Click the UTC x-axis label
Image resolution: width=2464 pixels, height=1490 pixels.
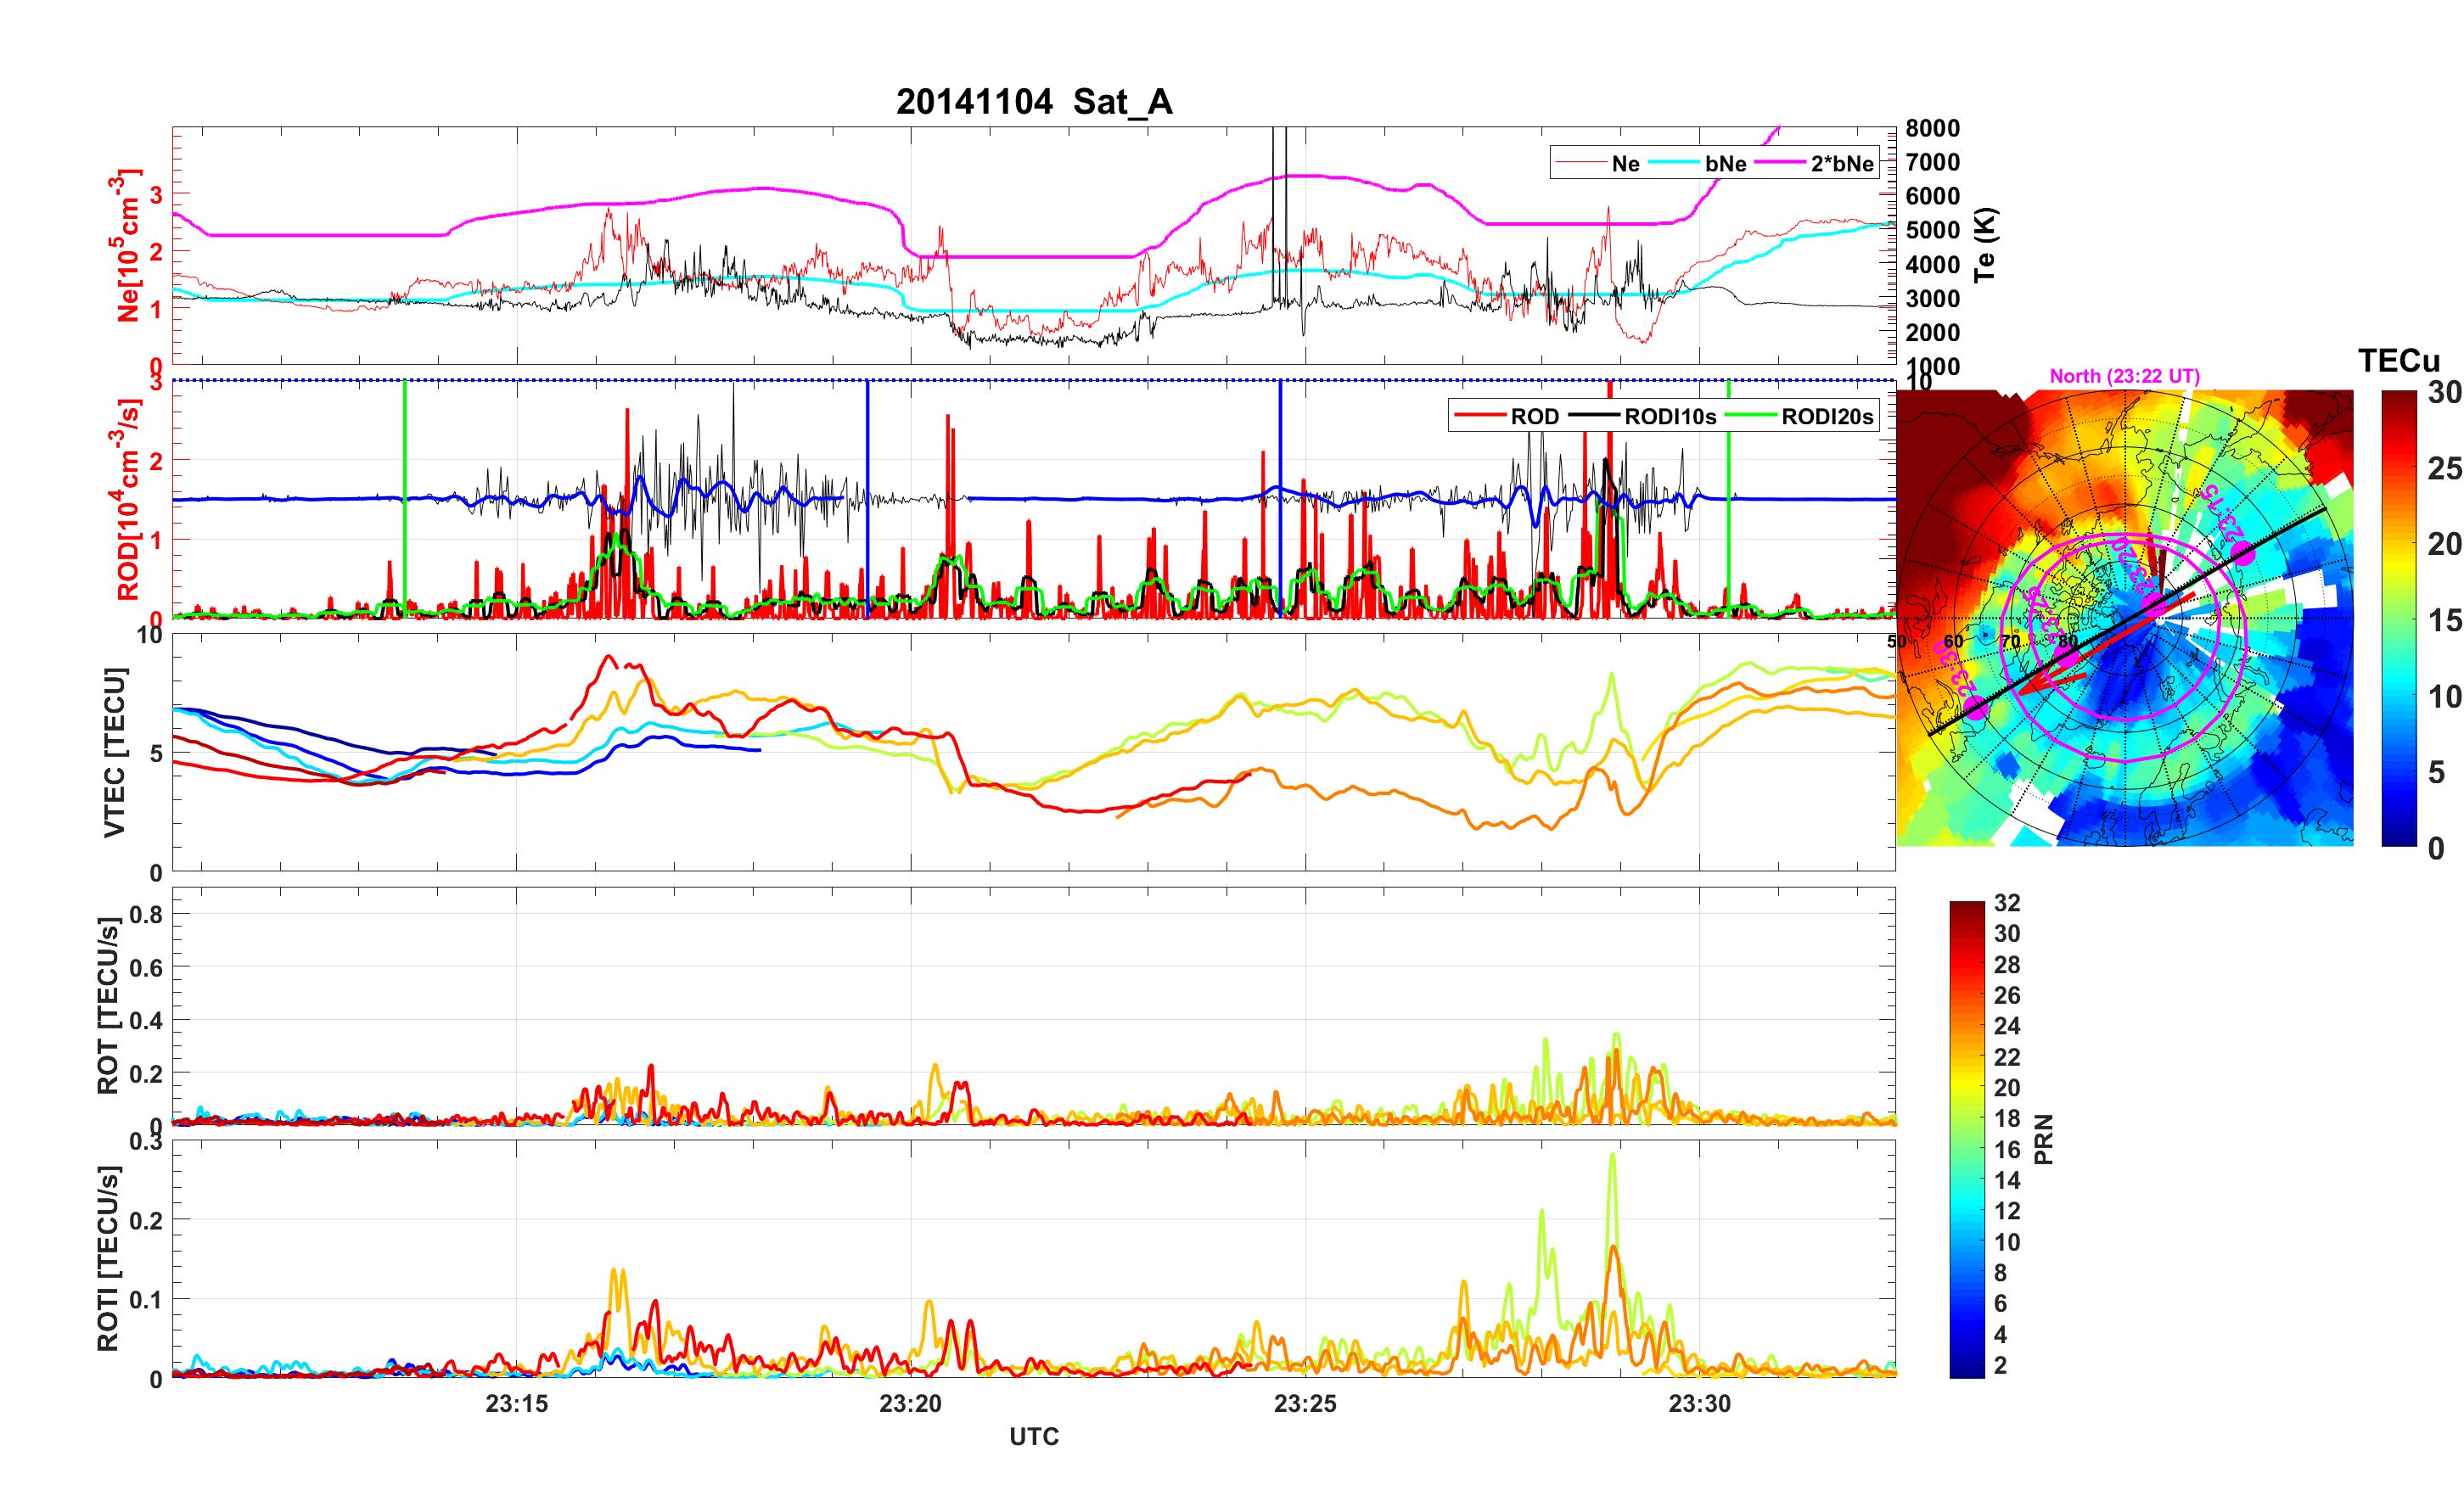point(1033,1436)
